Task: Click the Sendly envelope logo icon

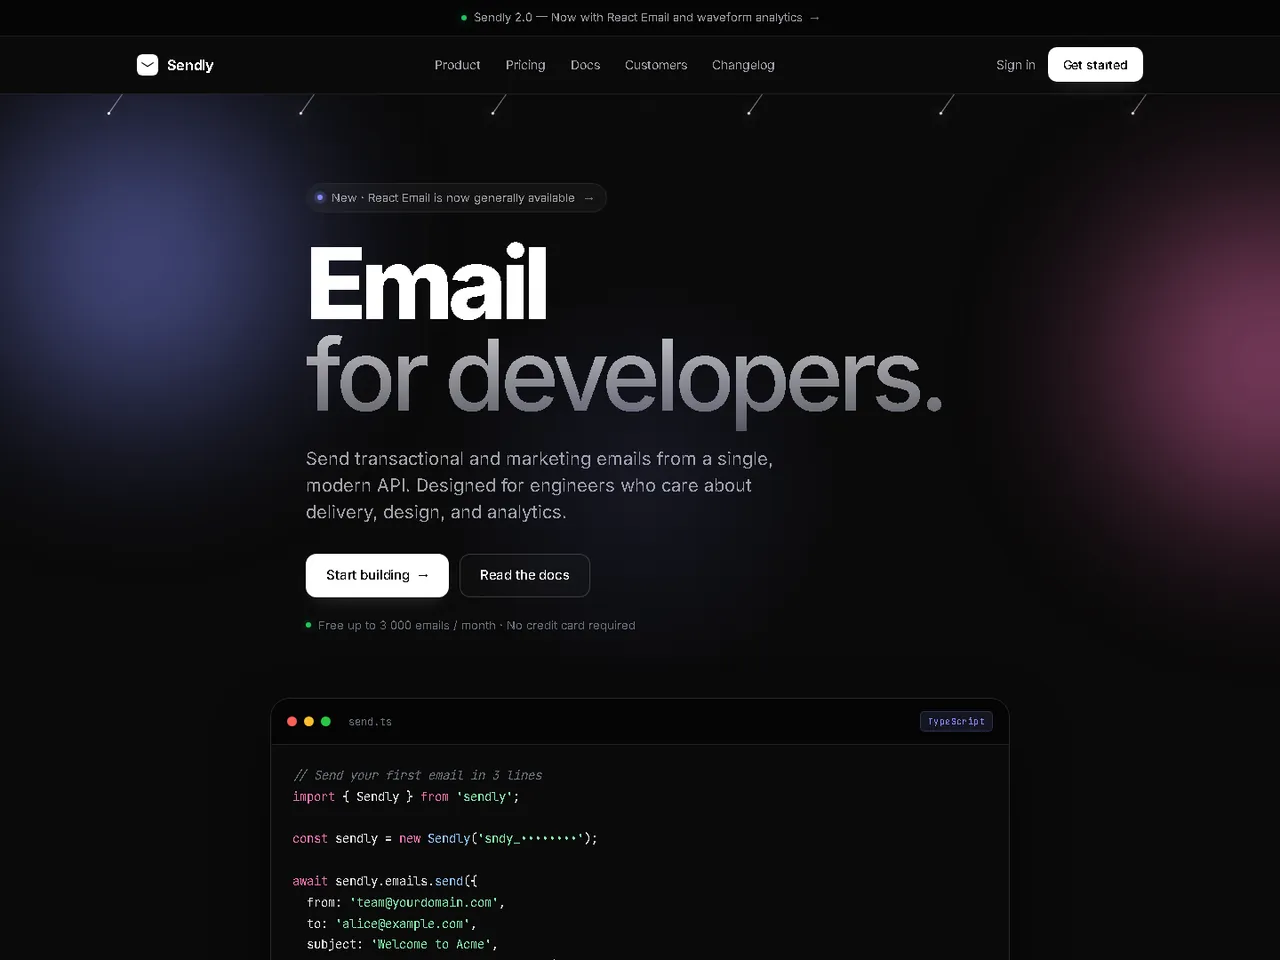Action: click(x=147, y=65)
